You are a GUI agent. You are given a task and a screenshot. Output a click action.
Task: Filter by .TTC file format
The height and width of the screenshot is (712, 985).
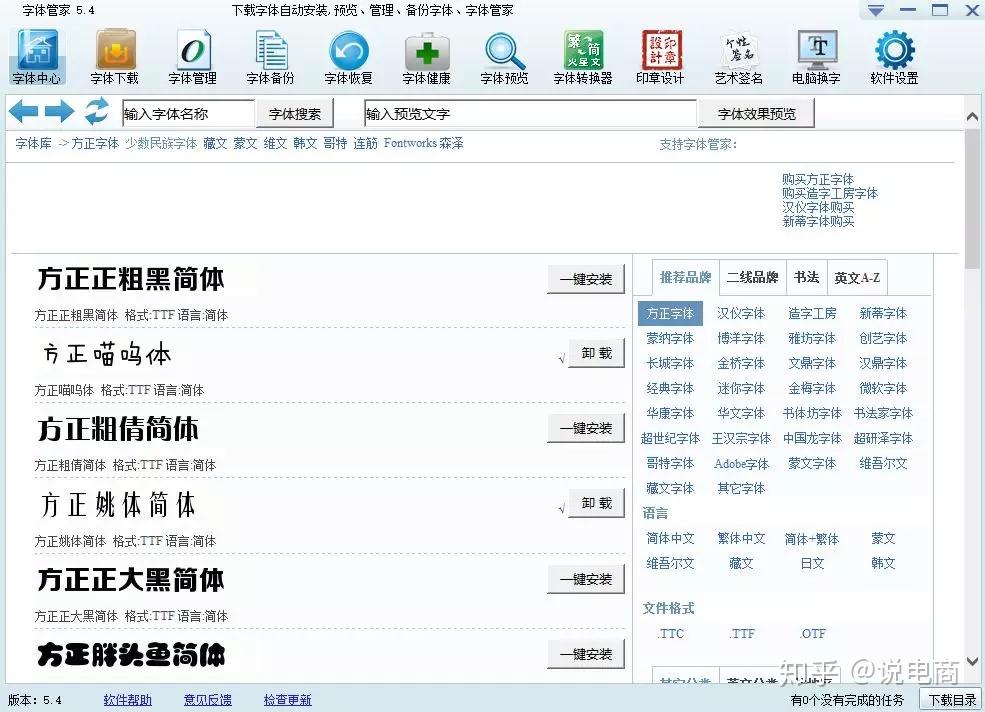[670, 633]
